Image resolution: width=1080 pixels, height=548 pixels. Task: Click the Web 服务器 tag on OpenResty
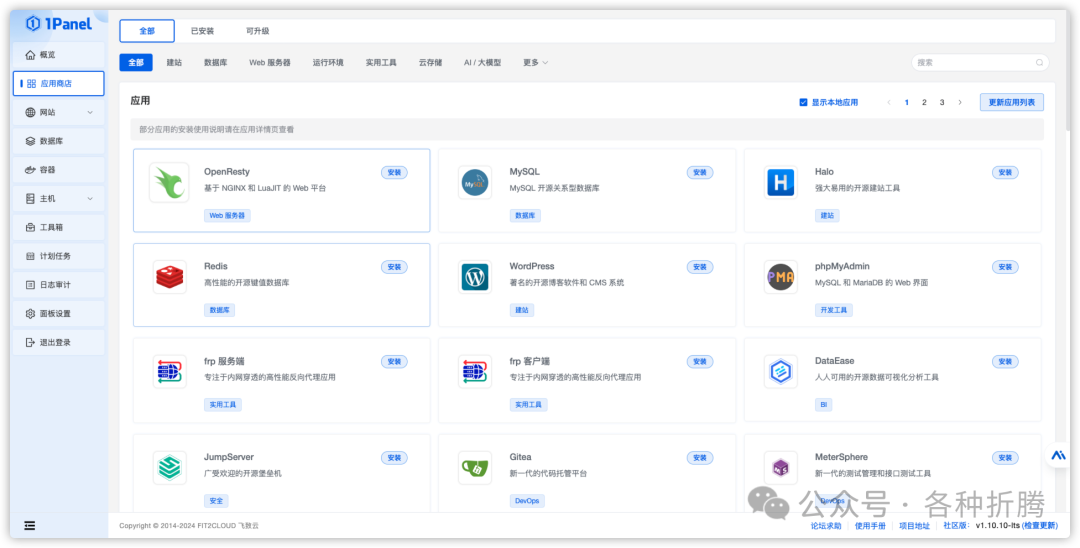[x=227, y=215]
